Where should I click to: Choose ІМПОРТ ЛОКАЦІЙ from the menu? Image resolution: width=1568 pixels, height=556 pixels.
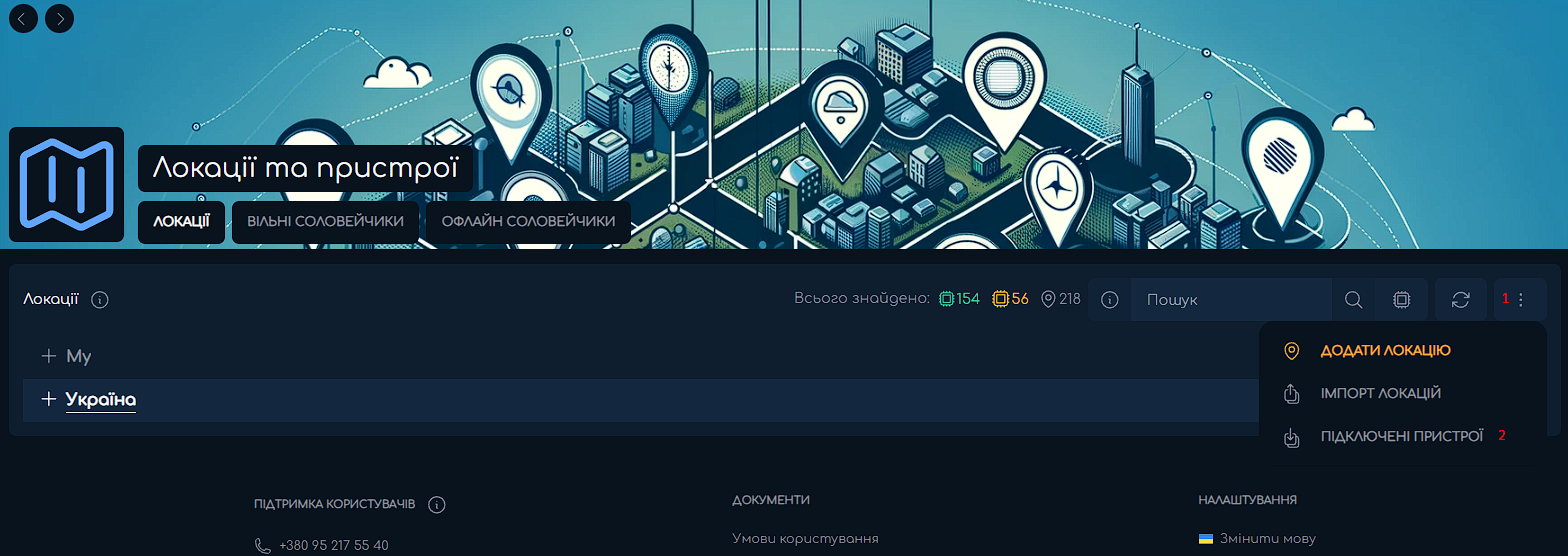1380,393
